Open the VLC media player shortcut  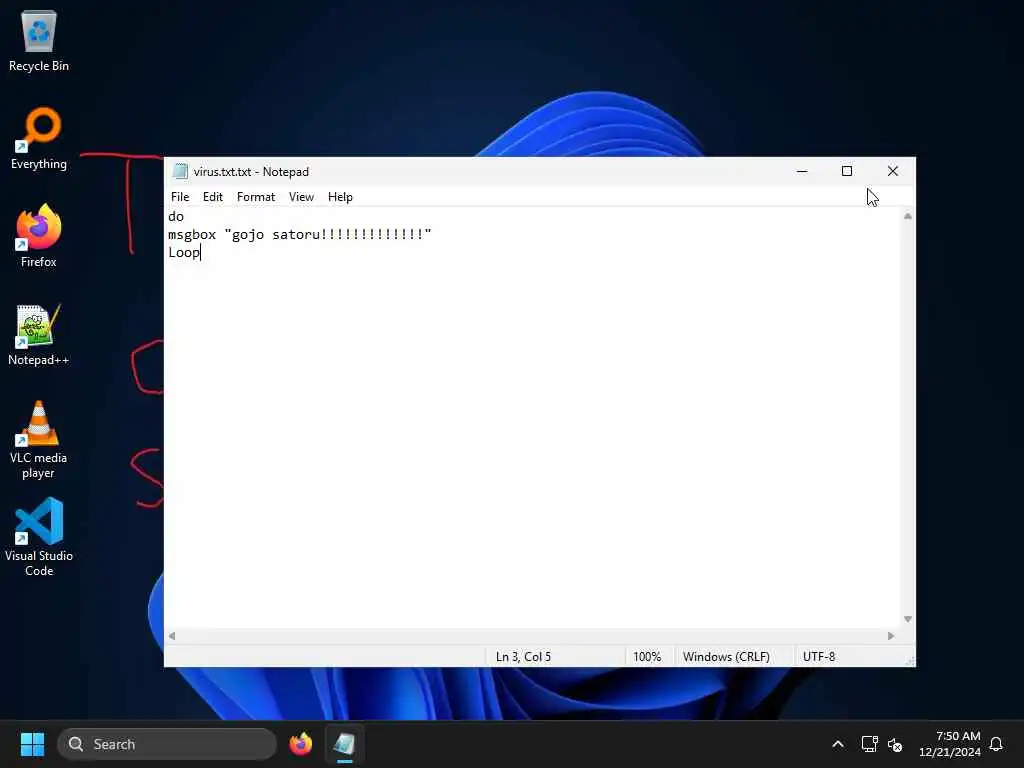(x=39, y=440)
